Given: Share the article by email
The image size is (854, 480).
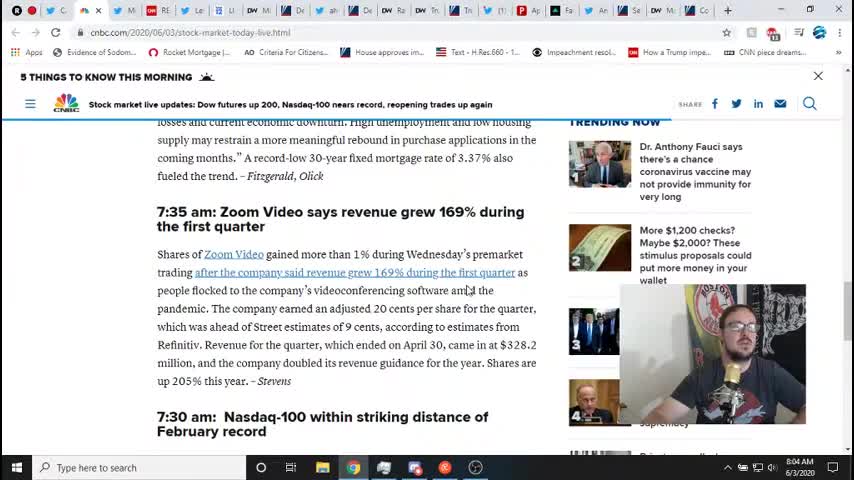Looking at the screenshot, I should tap(780, 104).
